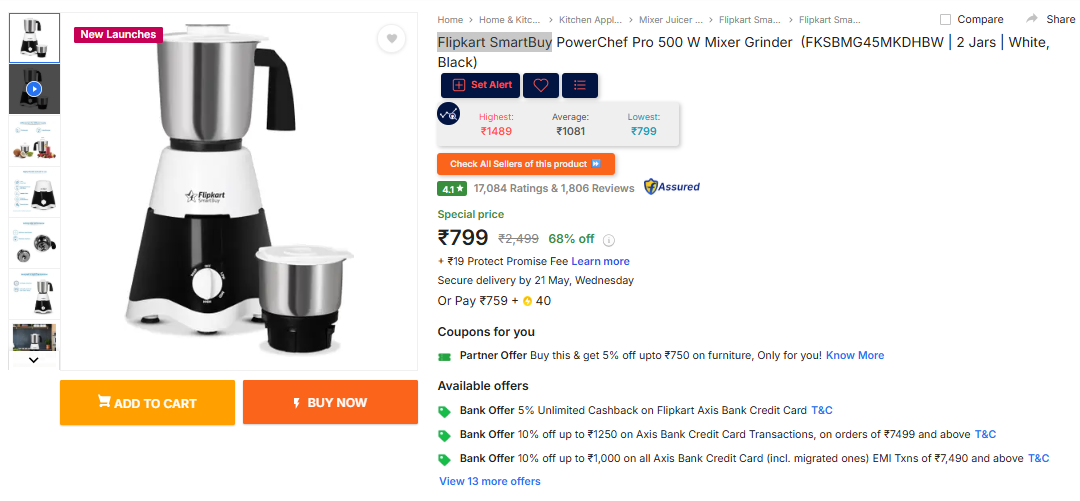Open Learn more link for Protect Promise Fee
This screenshot has height=501, width=1080.
pyautogui.click(x=600, y=261)
